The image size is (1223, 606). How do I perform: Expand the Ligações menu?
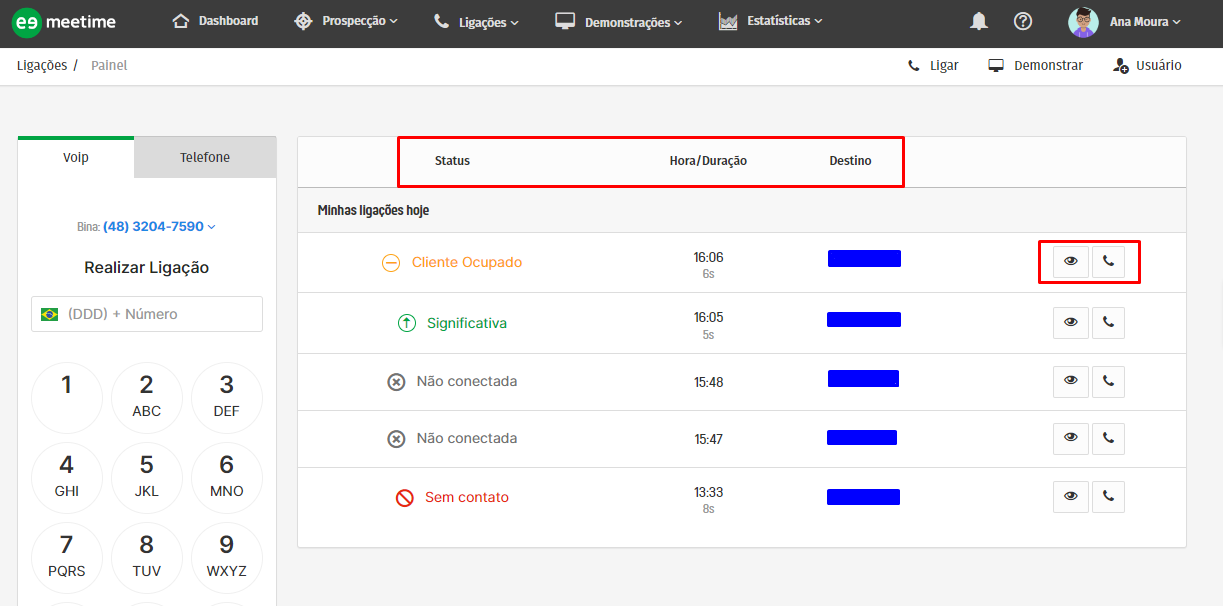[476, 21]
